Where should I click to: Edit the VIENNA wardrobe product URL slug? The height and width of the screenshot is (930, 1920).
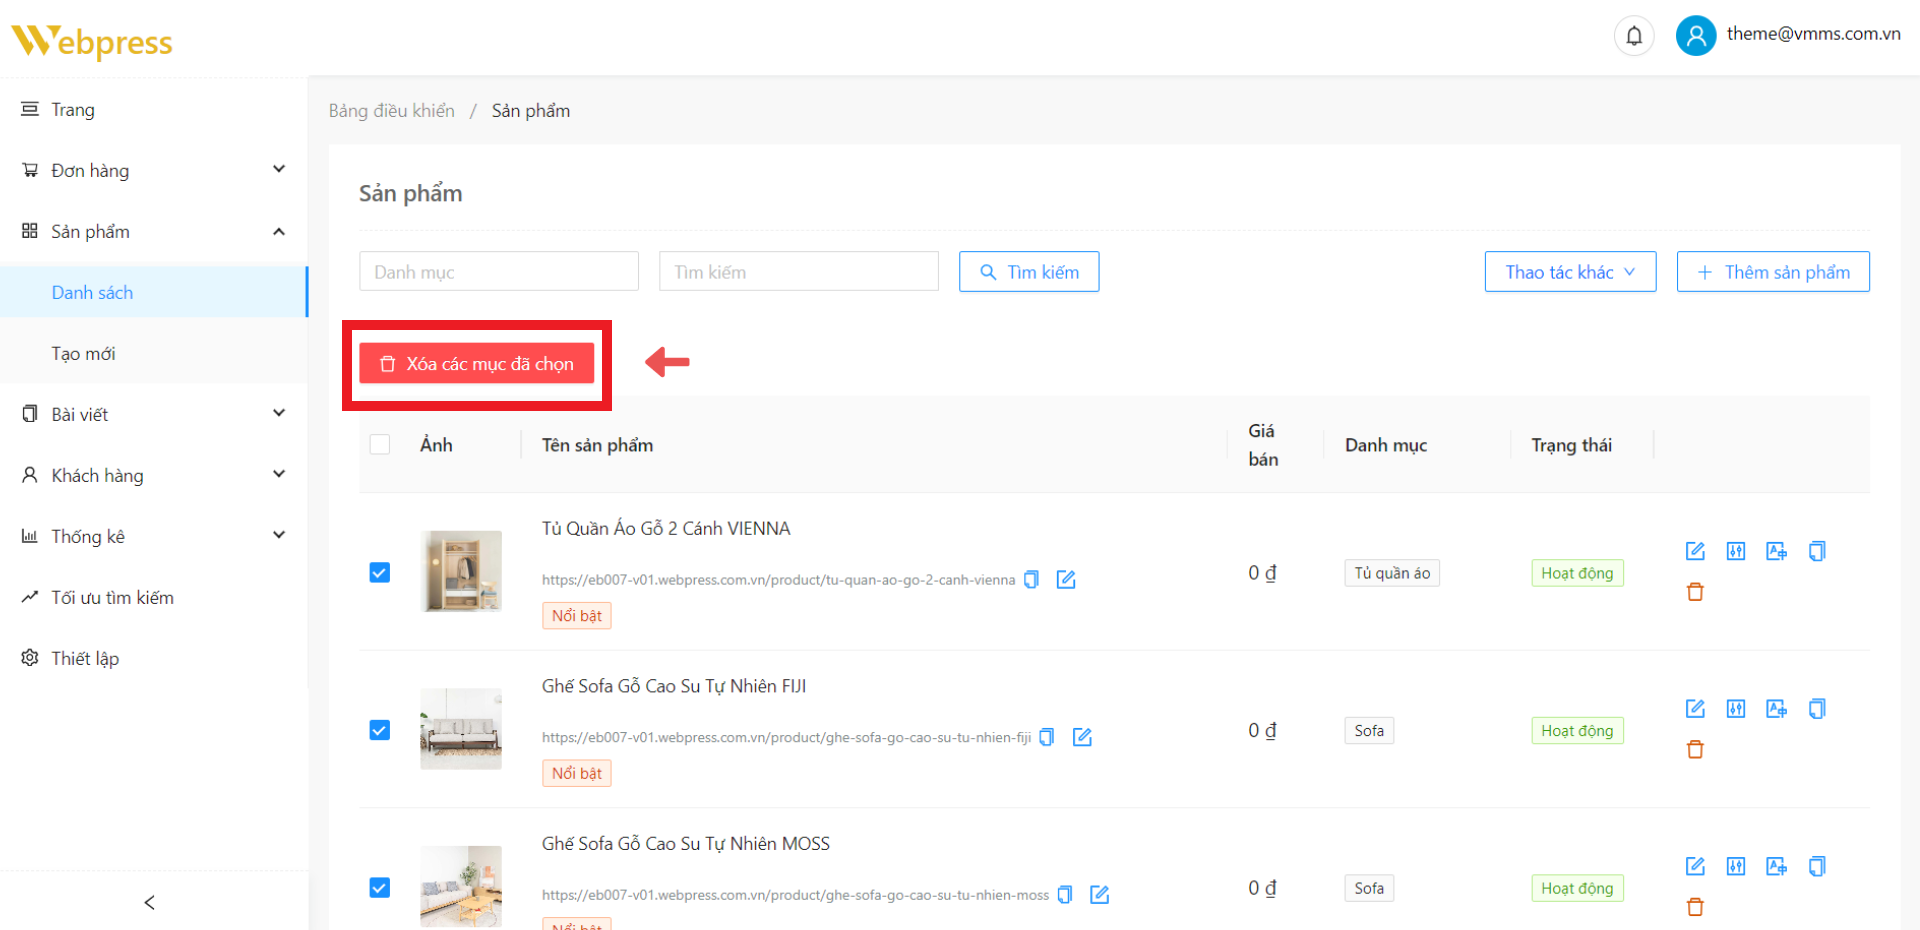(x=1066, y=580)
